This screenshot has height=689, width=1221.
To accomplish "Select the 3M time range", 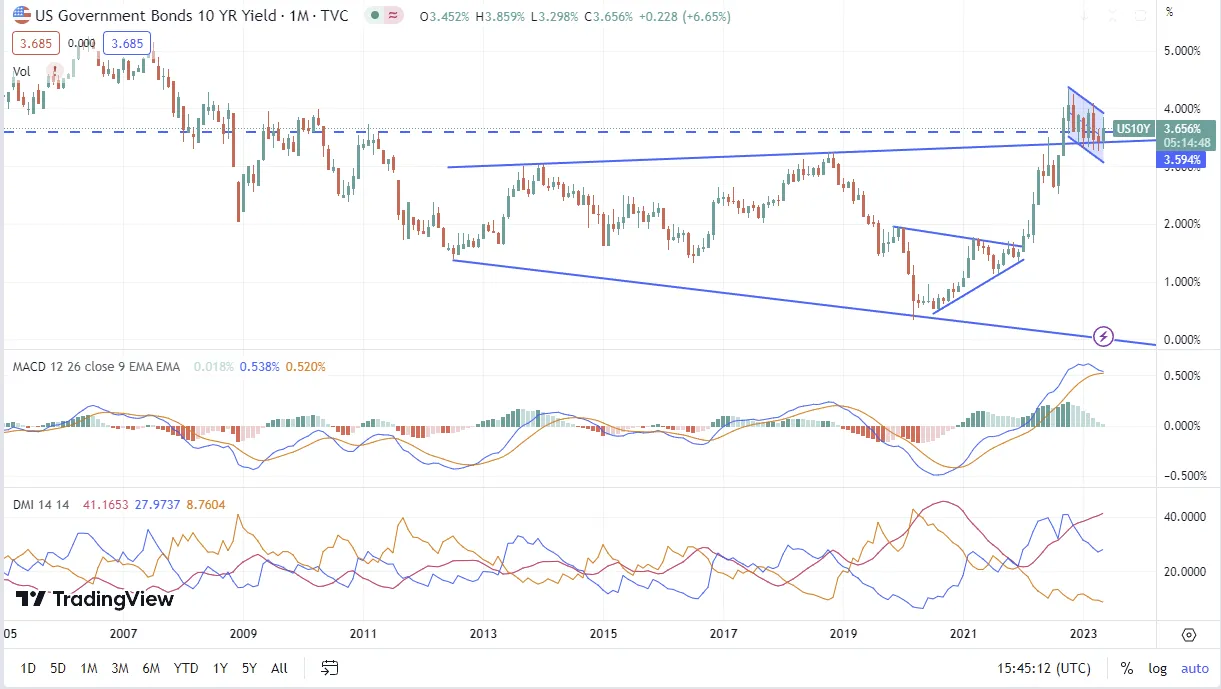I will click(120, 668).
